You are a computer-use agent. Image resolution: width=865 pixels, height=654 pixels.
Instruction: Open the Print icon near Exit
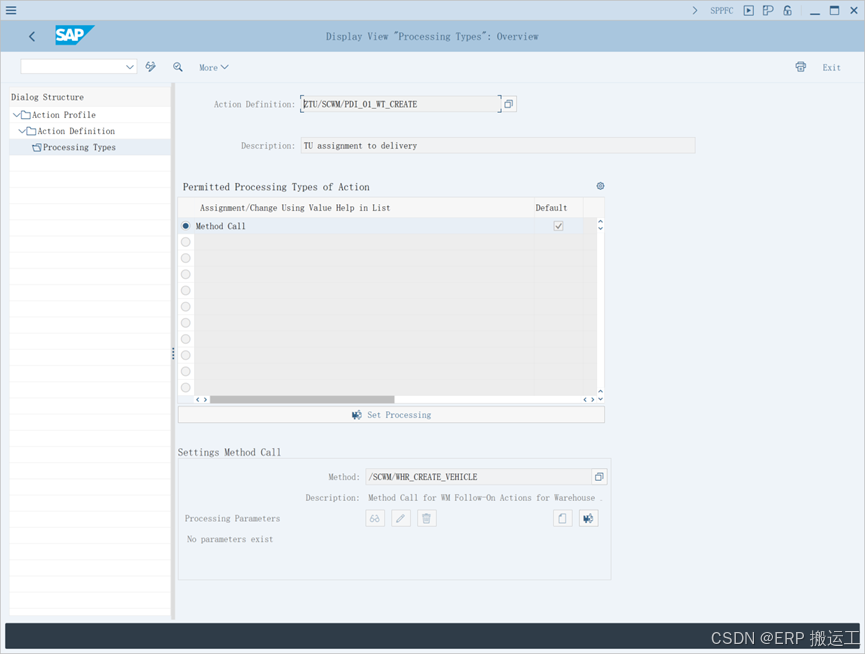point(800,67)
